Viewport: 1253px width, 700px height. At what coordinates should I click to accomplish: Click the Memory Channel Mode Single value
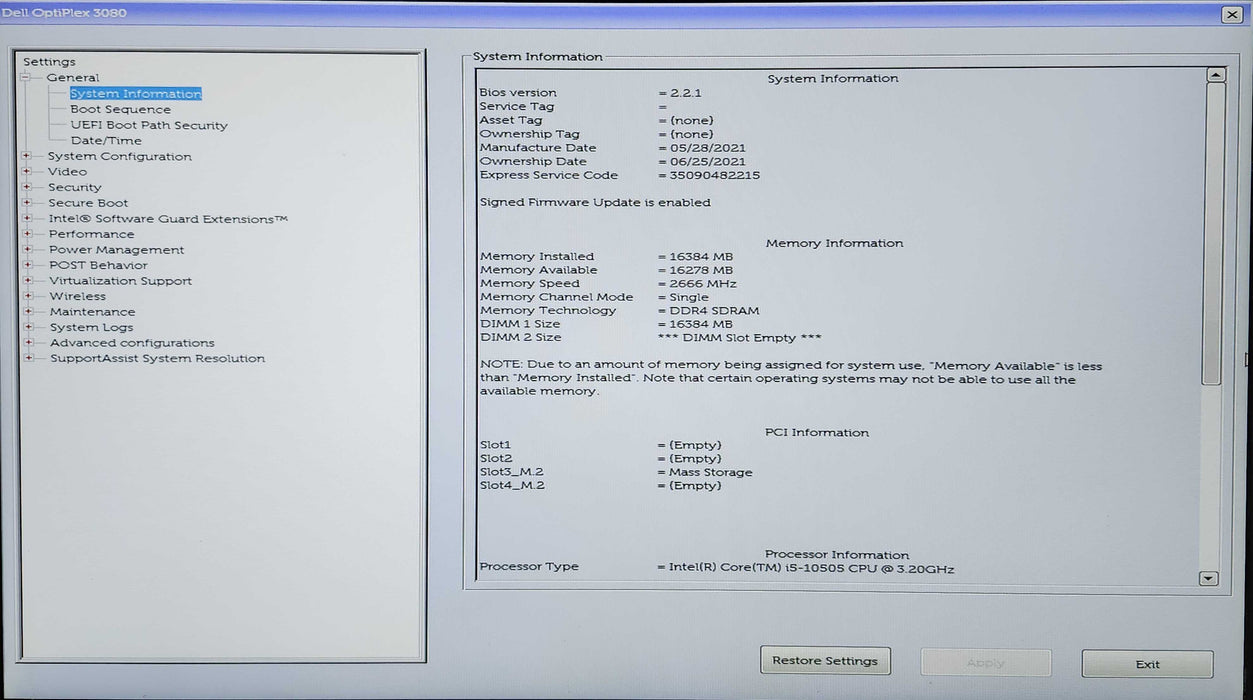(x=689, y=297)
